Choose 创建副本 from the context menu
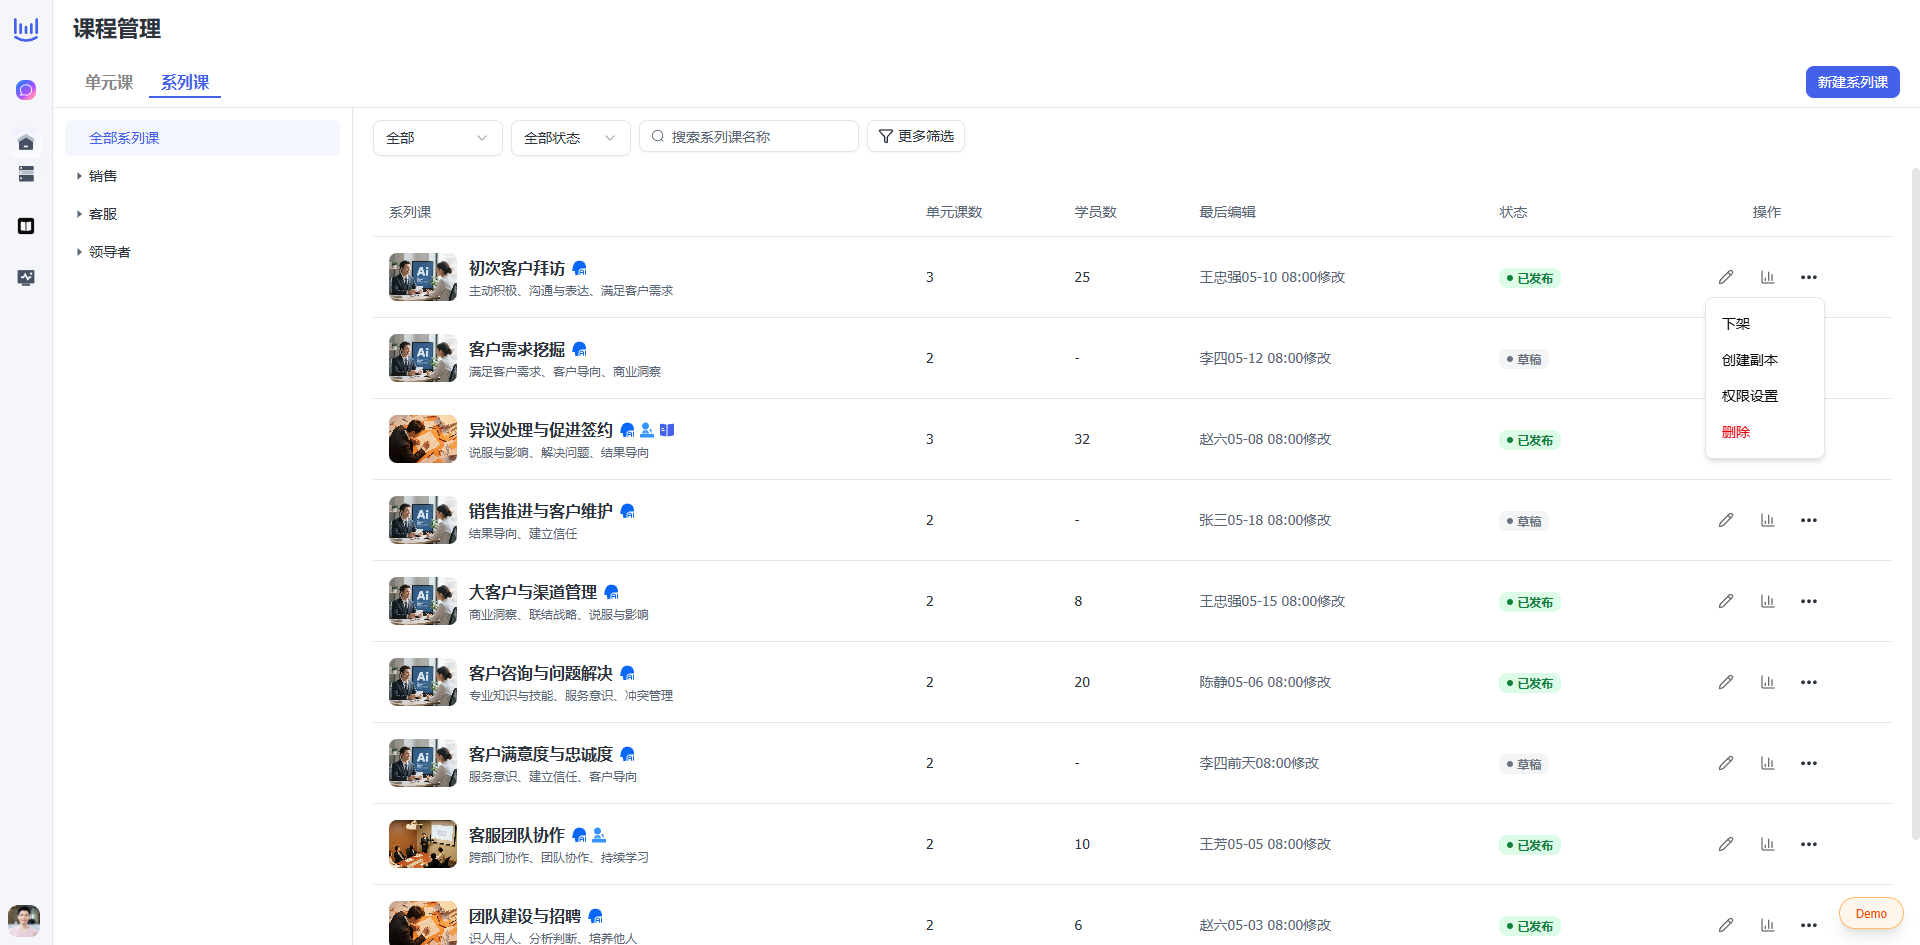Viewport: 1920px width, 945px height. [x=1764, y=360]
